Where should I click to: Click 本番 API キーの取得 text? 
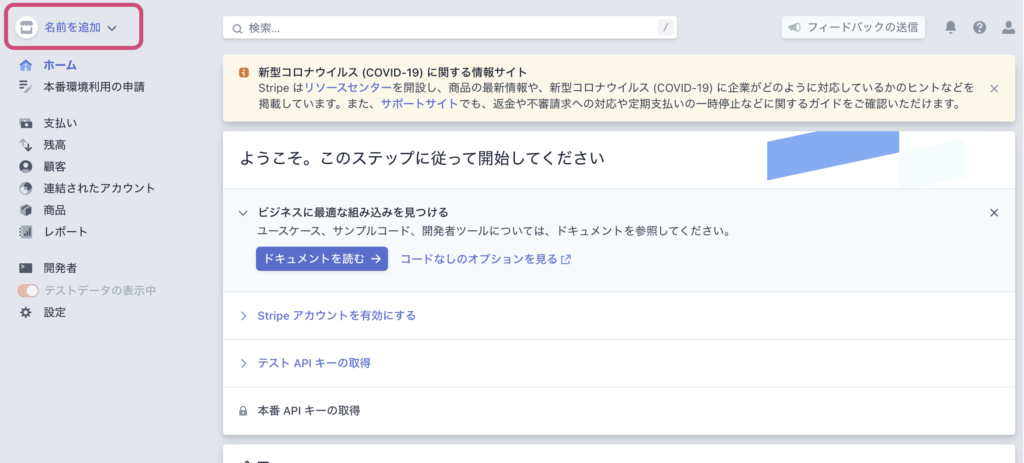(309, 411)
